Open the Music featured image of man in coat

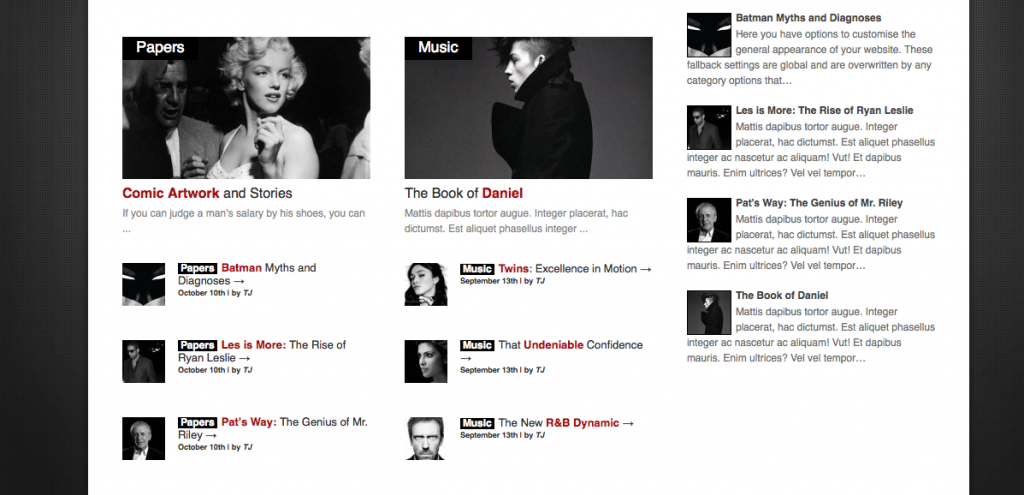point(528,108)
